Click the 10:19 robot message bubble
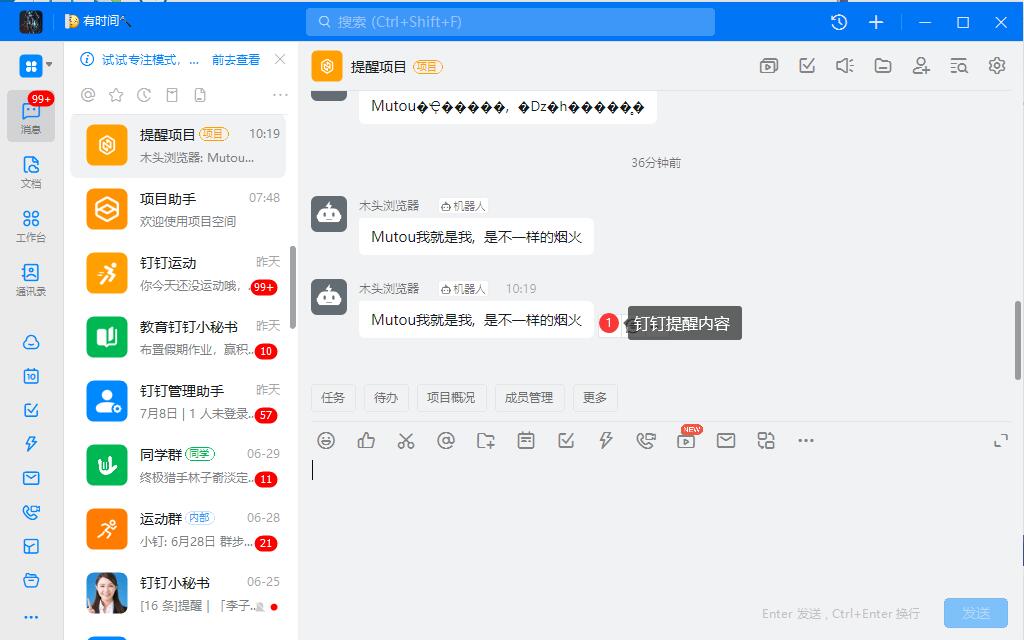The width and height of the screenshot is (1024, 640). [476, 320]
